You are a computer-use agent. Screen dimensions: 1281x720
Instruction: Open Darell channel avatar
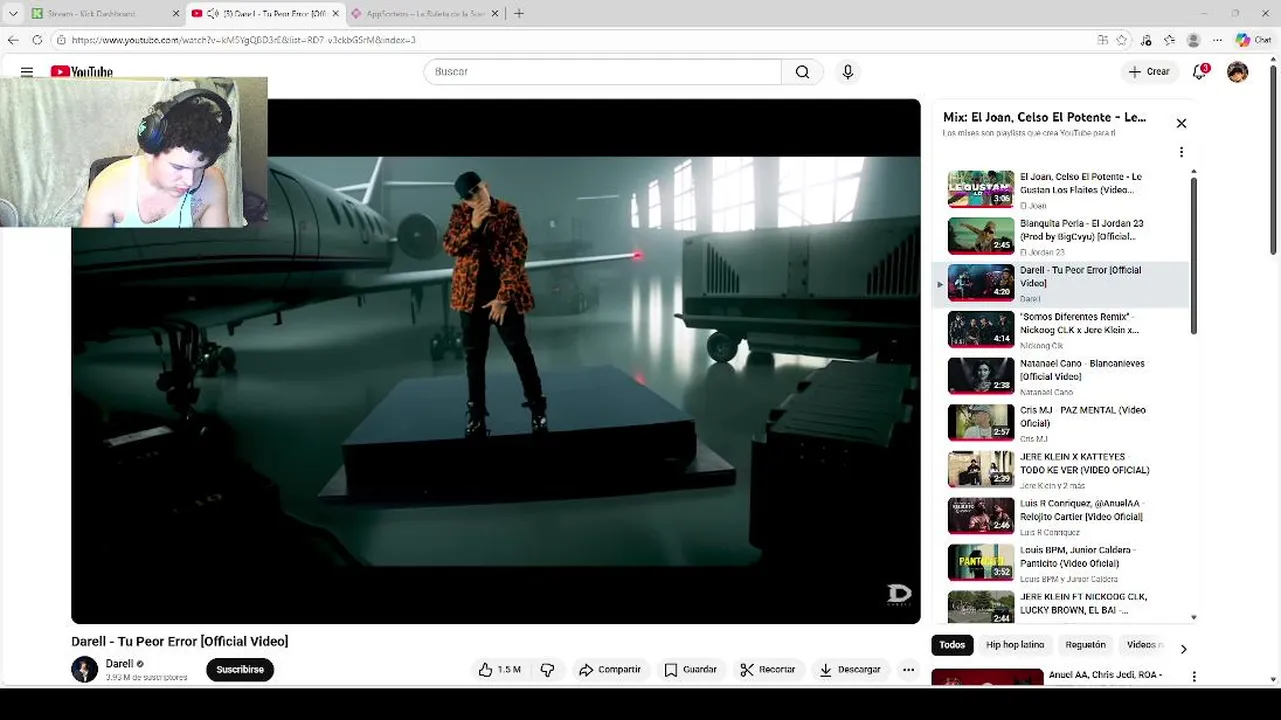84,670
